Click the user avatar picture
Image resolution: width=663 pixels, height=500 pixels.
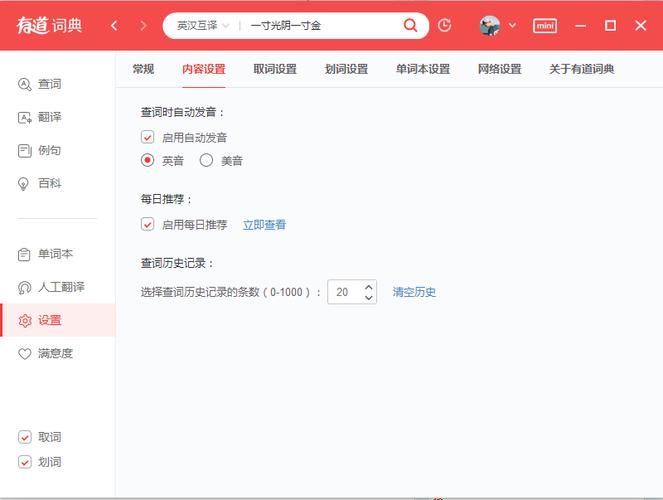pos(490,26)
